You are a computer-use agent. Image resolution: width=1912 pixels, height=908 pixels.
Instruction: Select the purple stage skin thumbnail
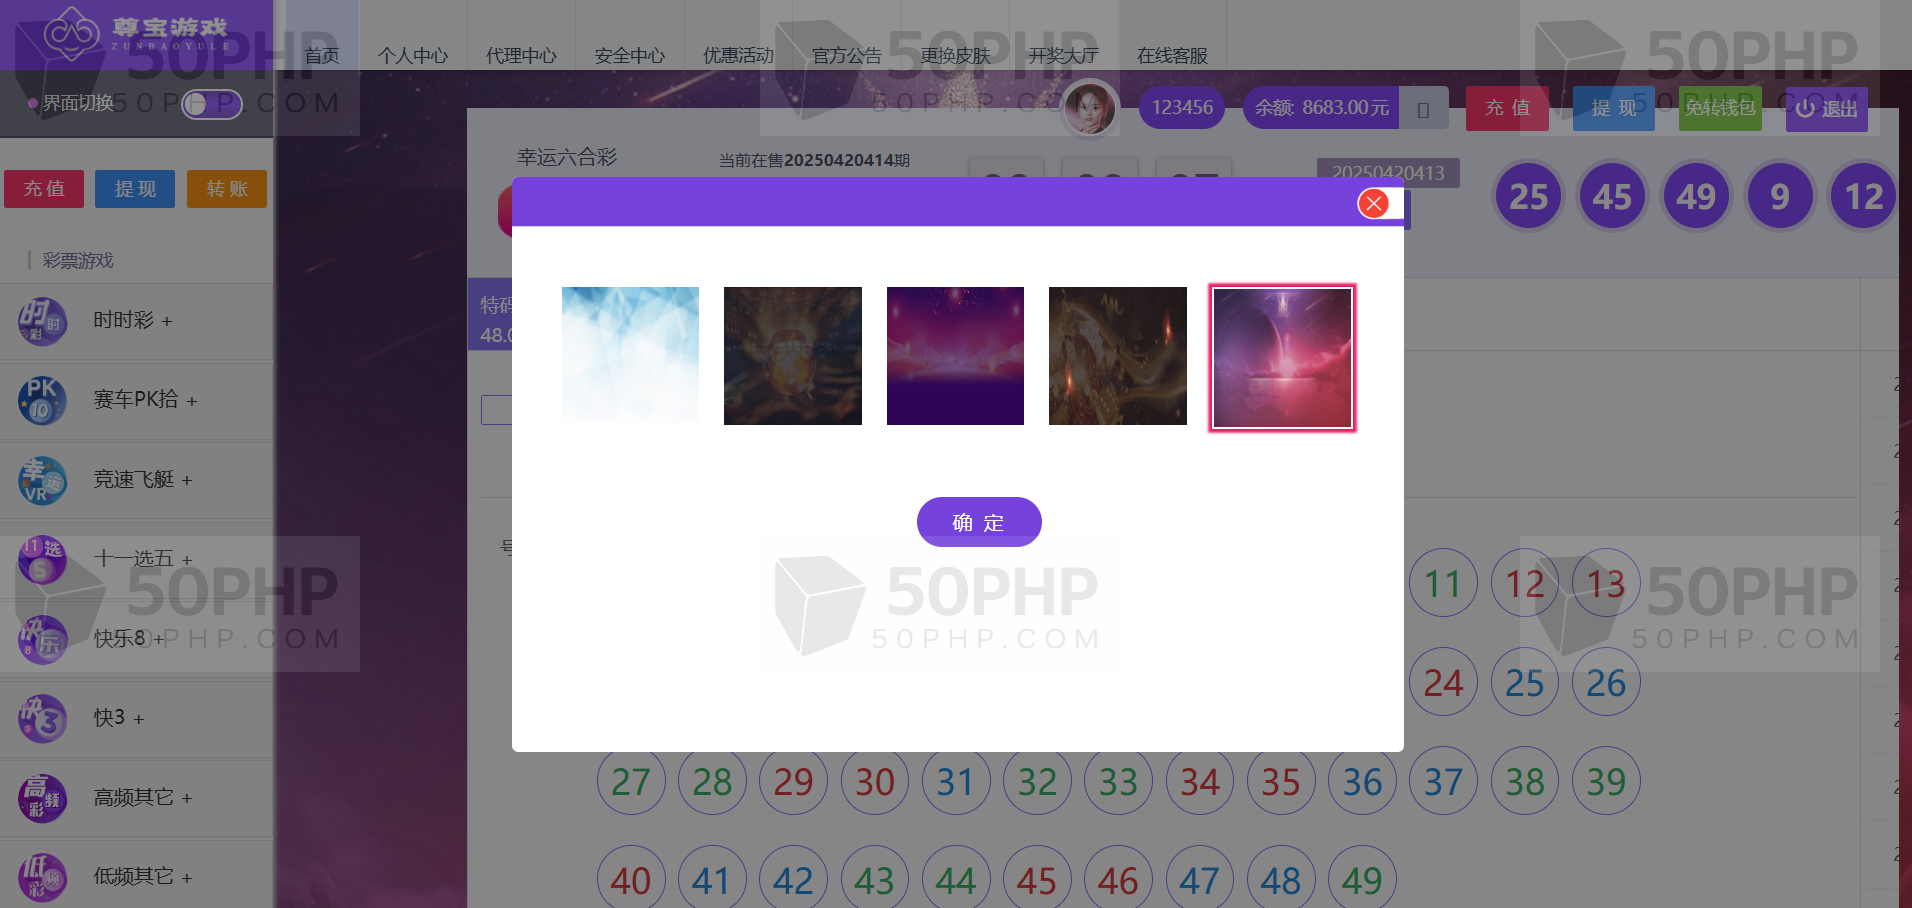pyautogui.click(x=955, y=356)
